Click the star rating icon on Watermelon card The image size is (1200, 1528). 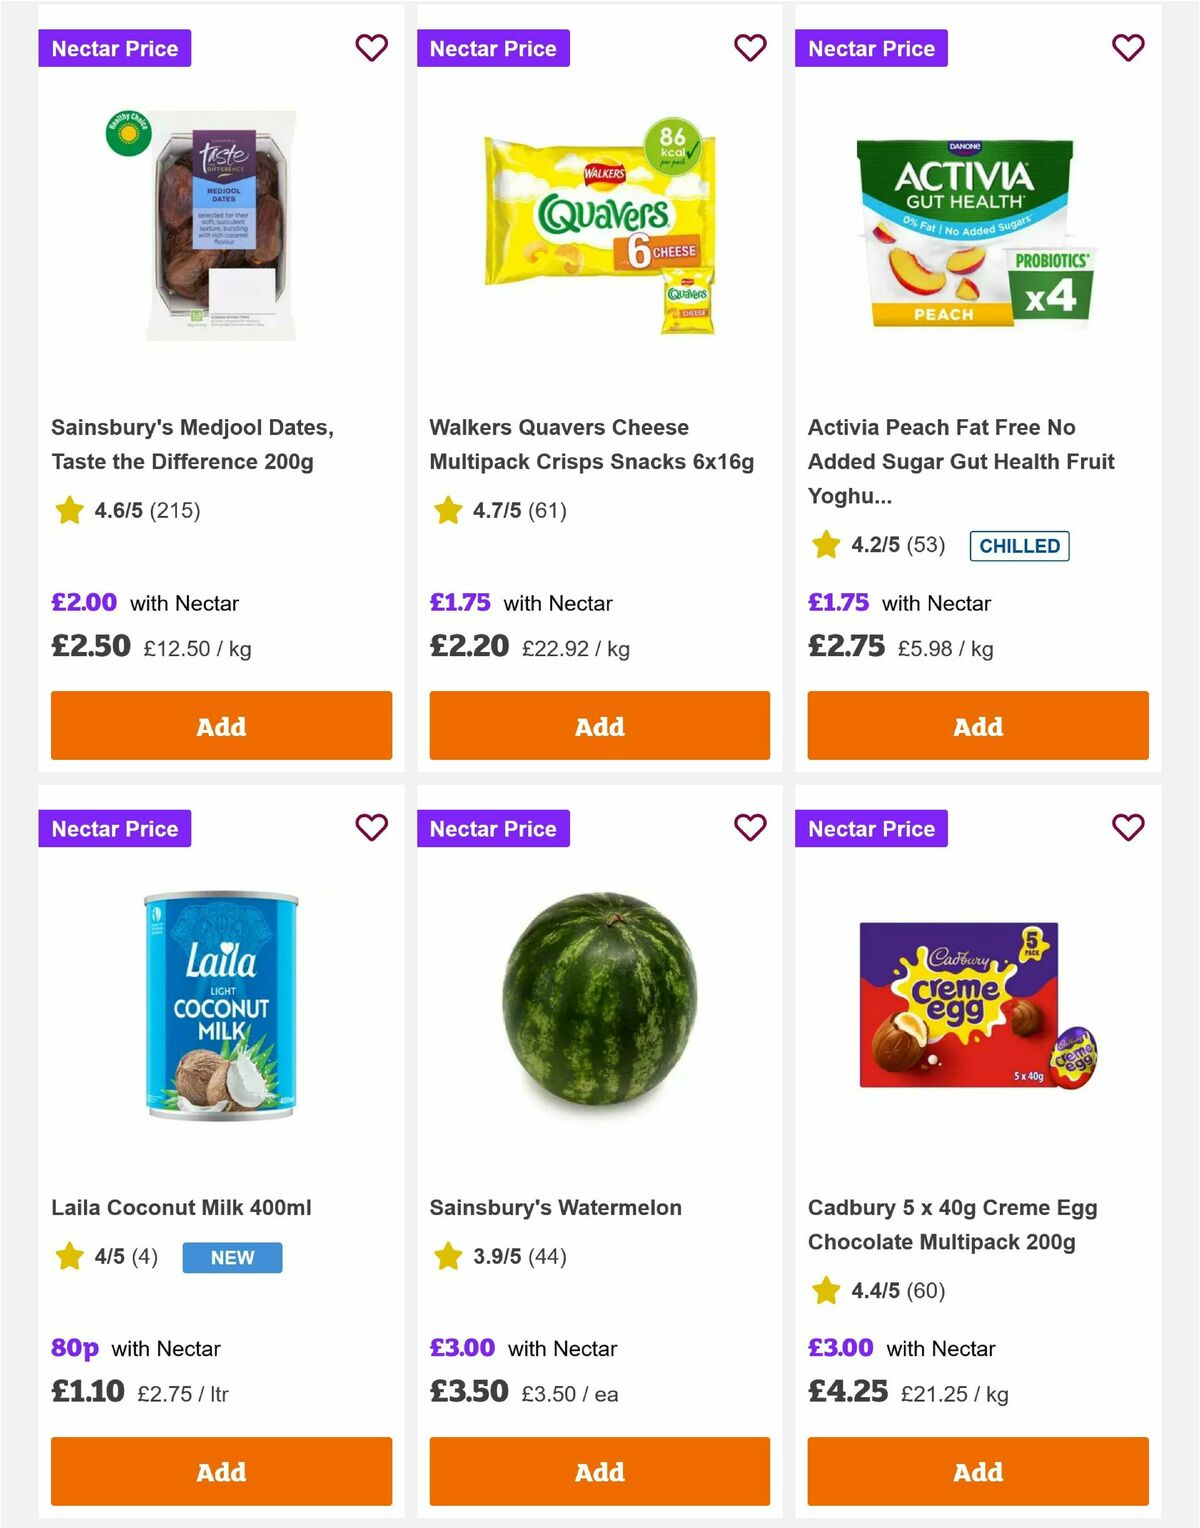tap(446, 1257)
